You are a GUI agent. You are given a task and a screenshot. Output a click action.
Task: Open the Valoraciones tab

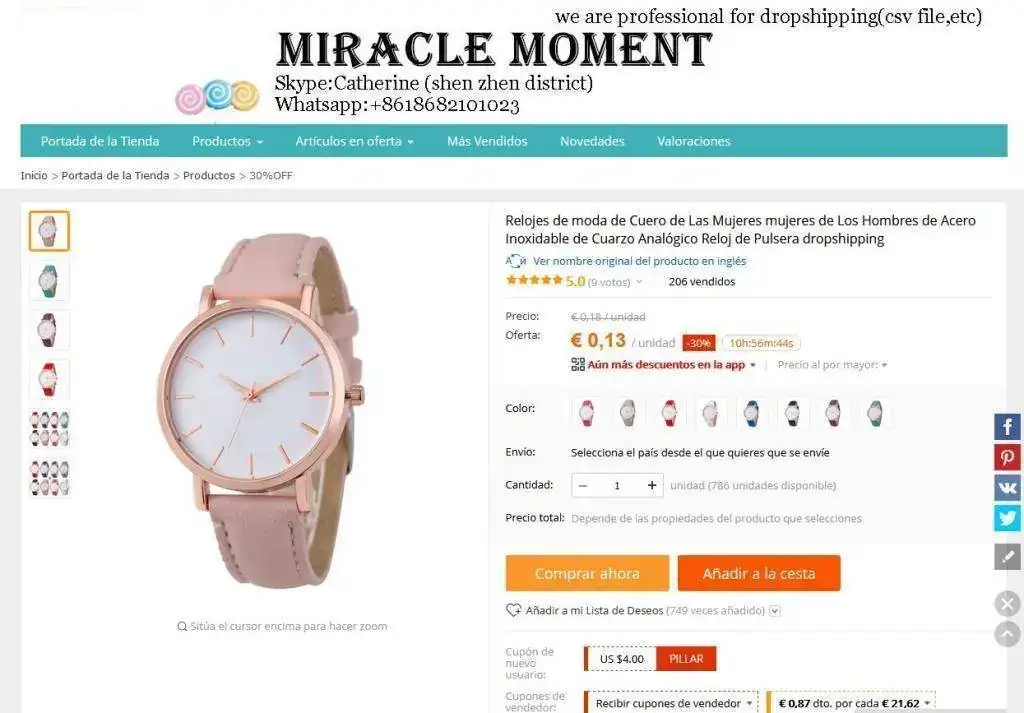[694, 141]
